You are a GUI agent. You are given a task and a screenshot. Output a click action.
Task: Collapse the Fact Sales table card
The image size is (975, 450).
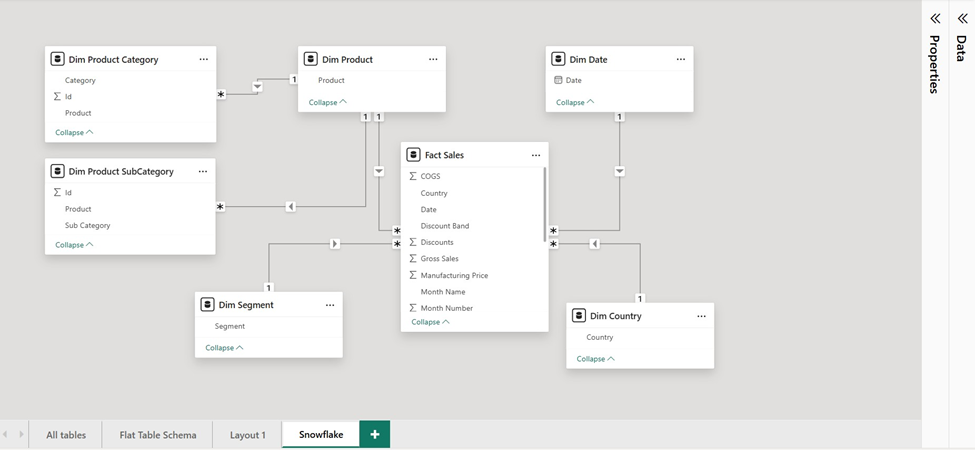(431, 322)
